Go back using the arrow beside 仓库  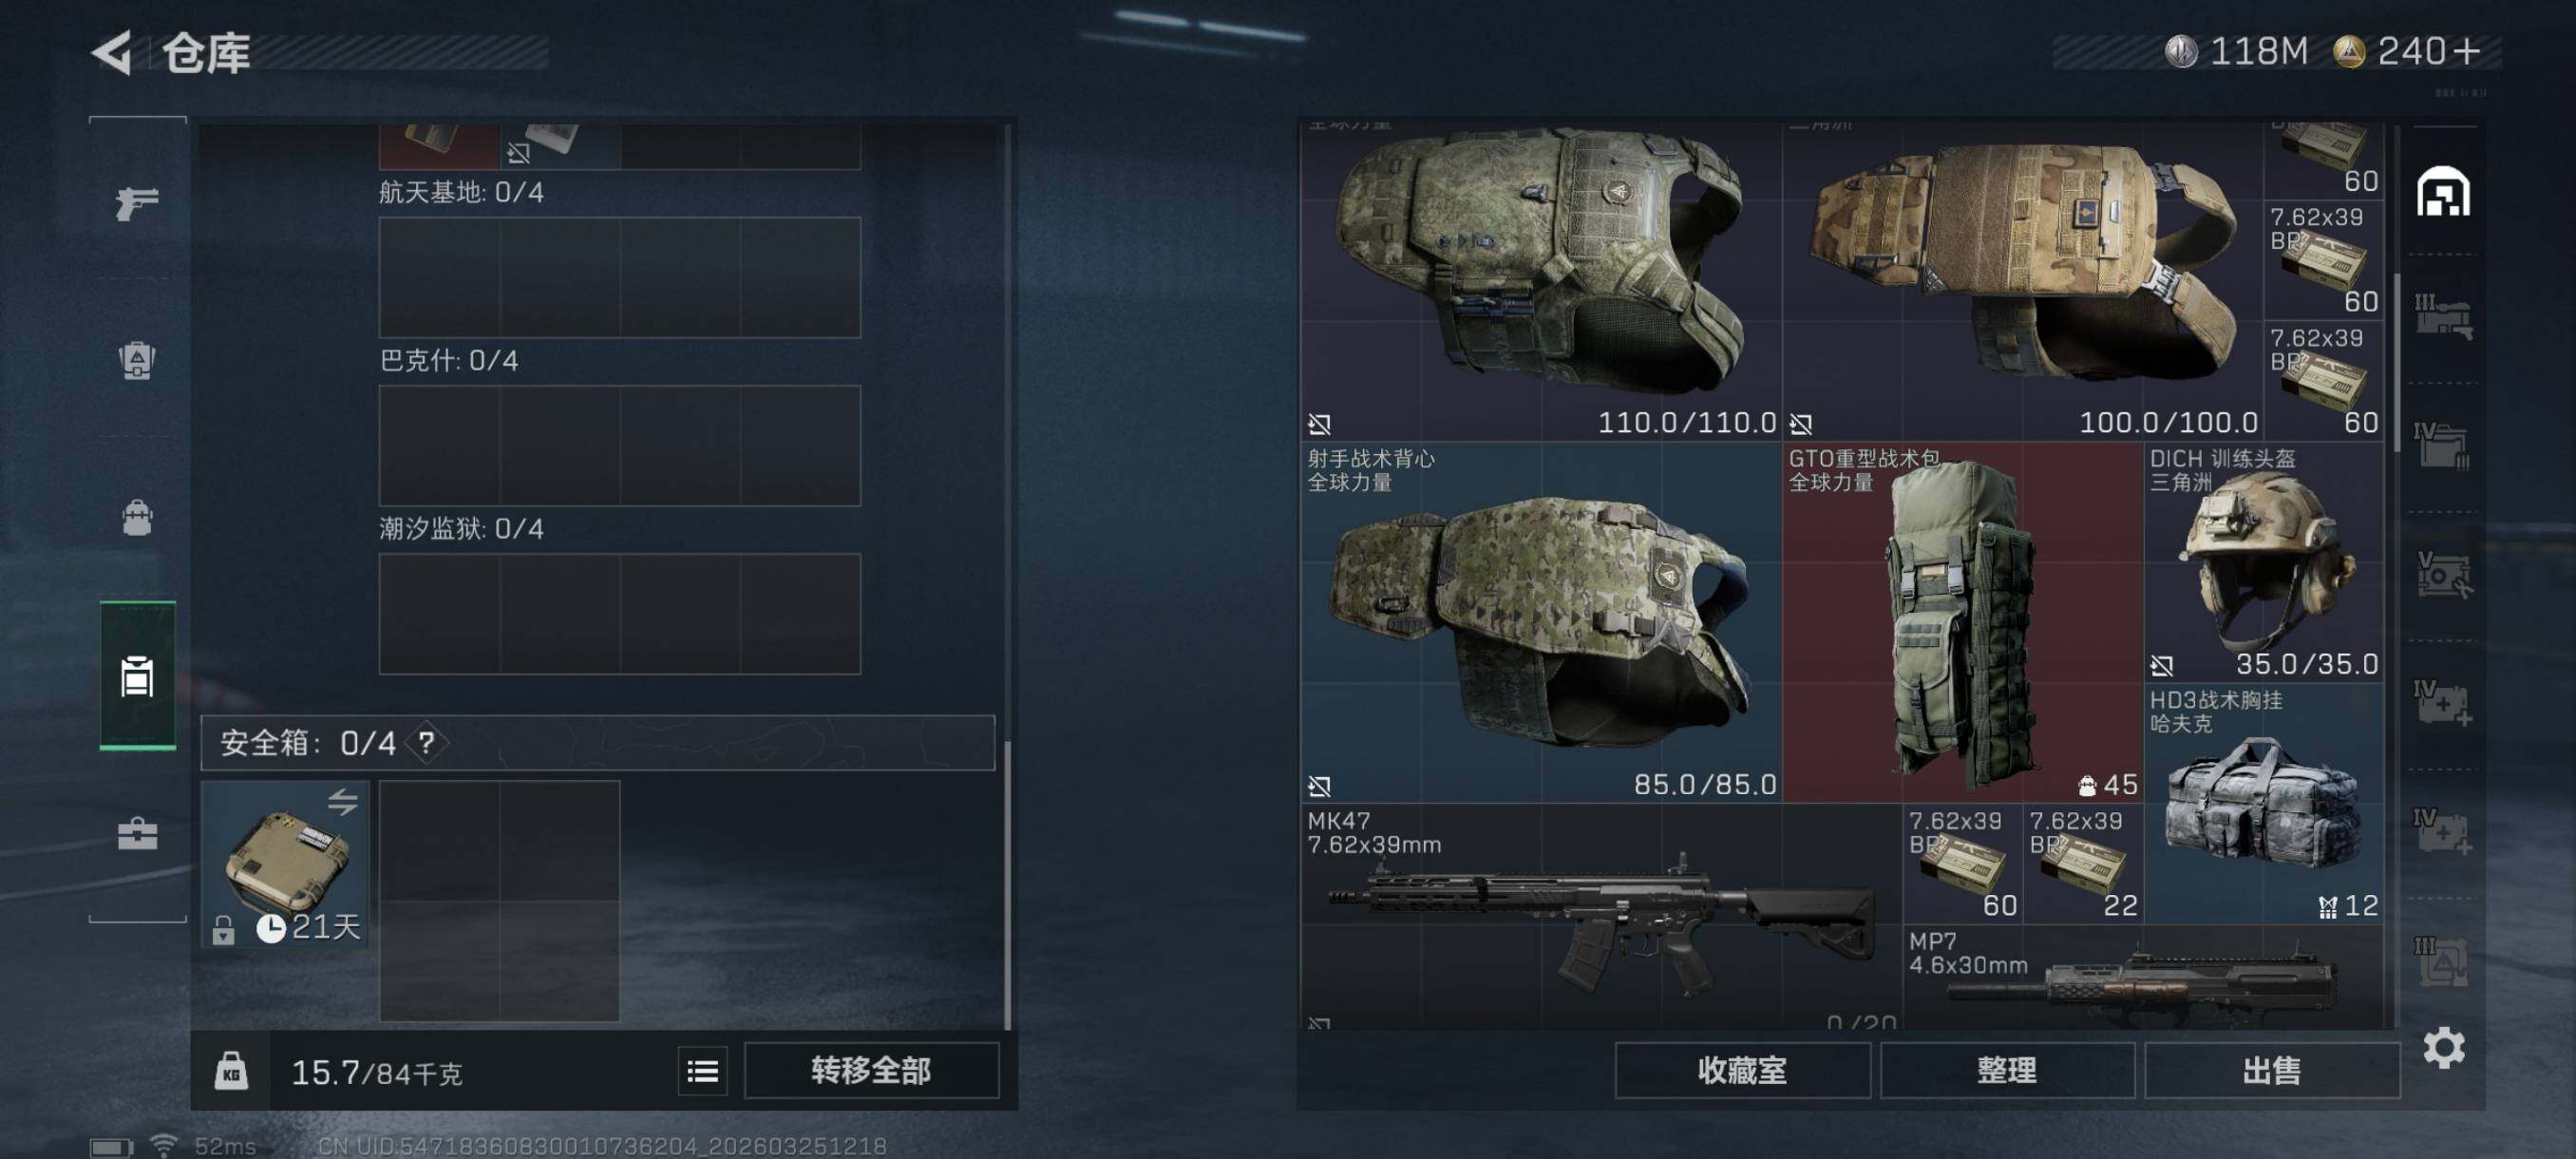point(112,52)
